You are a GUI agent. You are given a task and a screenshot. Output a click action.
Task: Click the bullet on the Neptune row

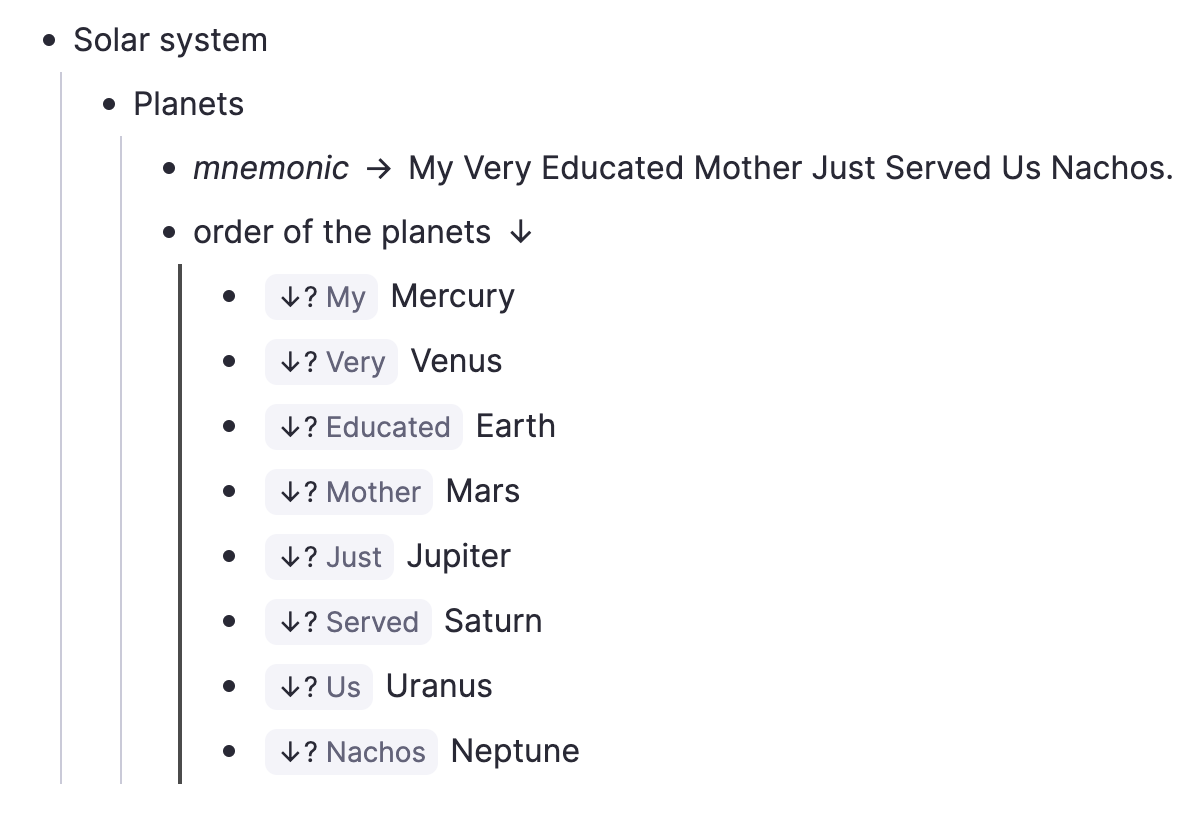point(230,752)
